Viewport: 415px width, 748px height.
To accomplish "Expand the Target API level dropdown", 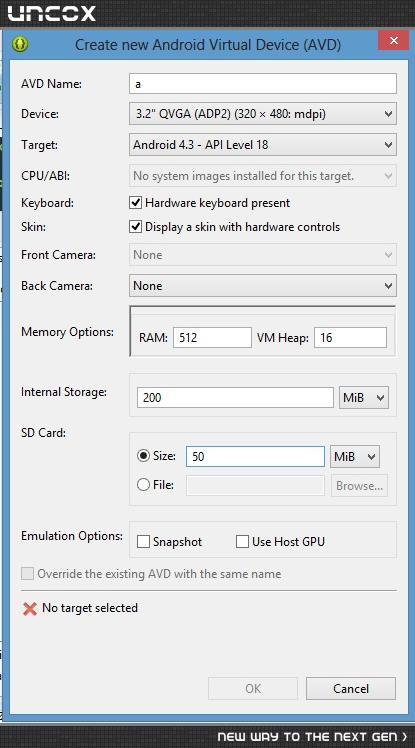I will 262,145.
